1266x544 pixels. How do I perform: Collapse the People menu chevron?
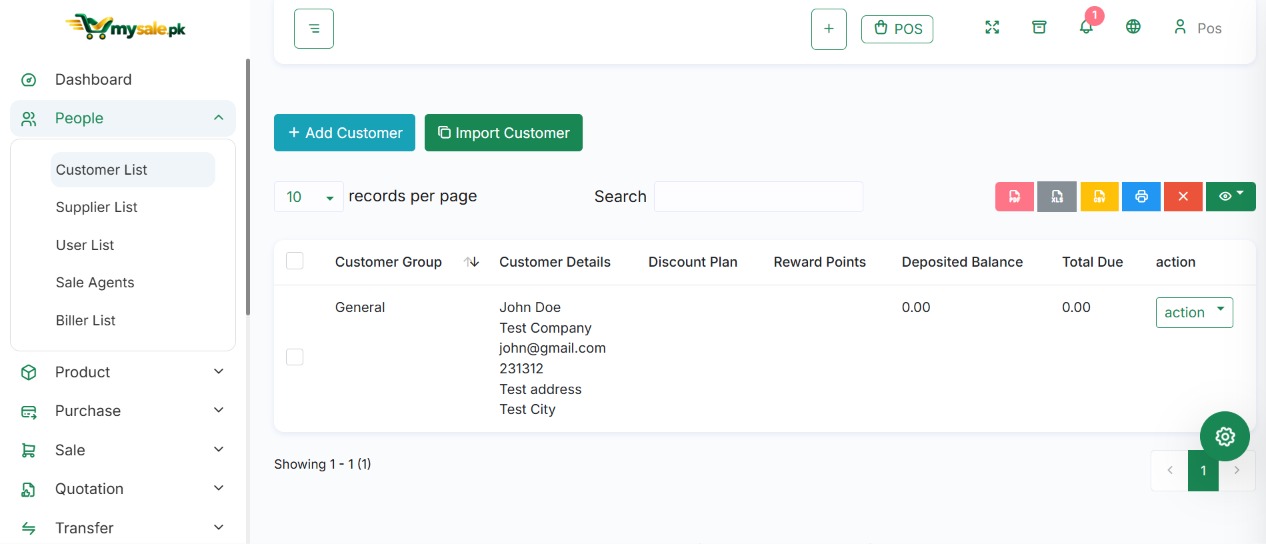point(218,118)
